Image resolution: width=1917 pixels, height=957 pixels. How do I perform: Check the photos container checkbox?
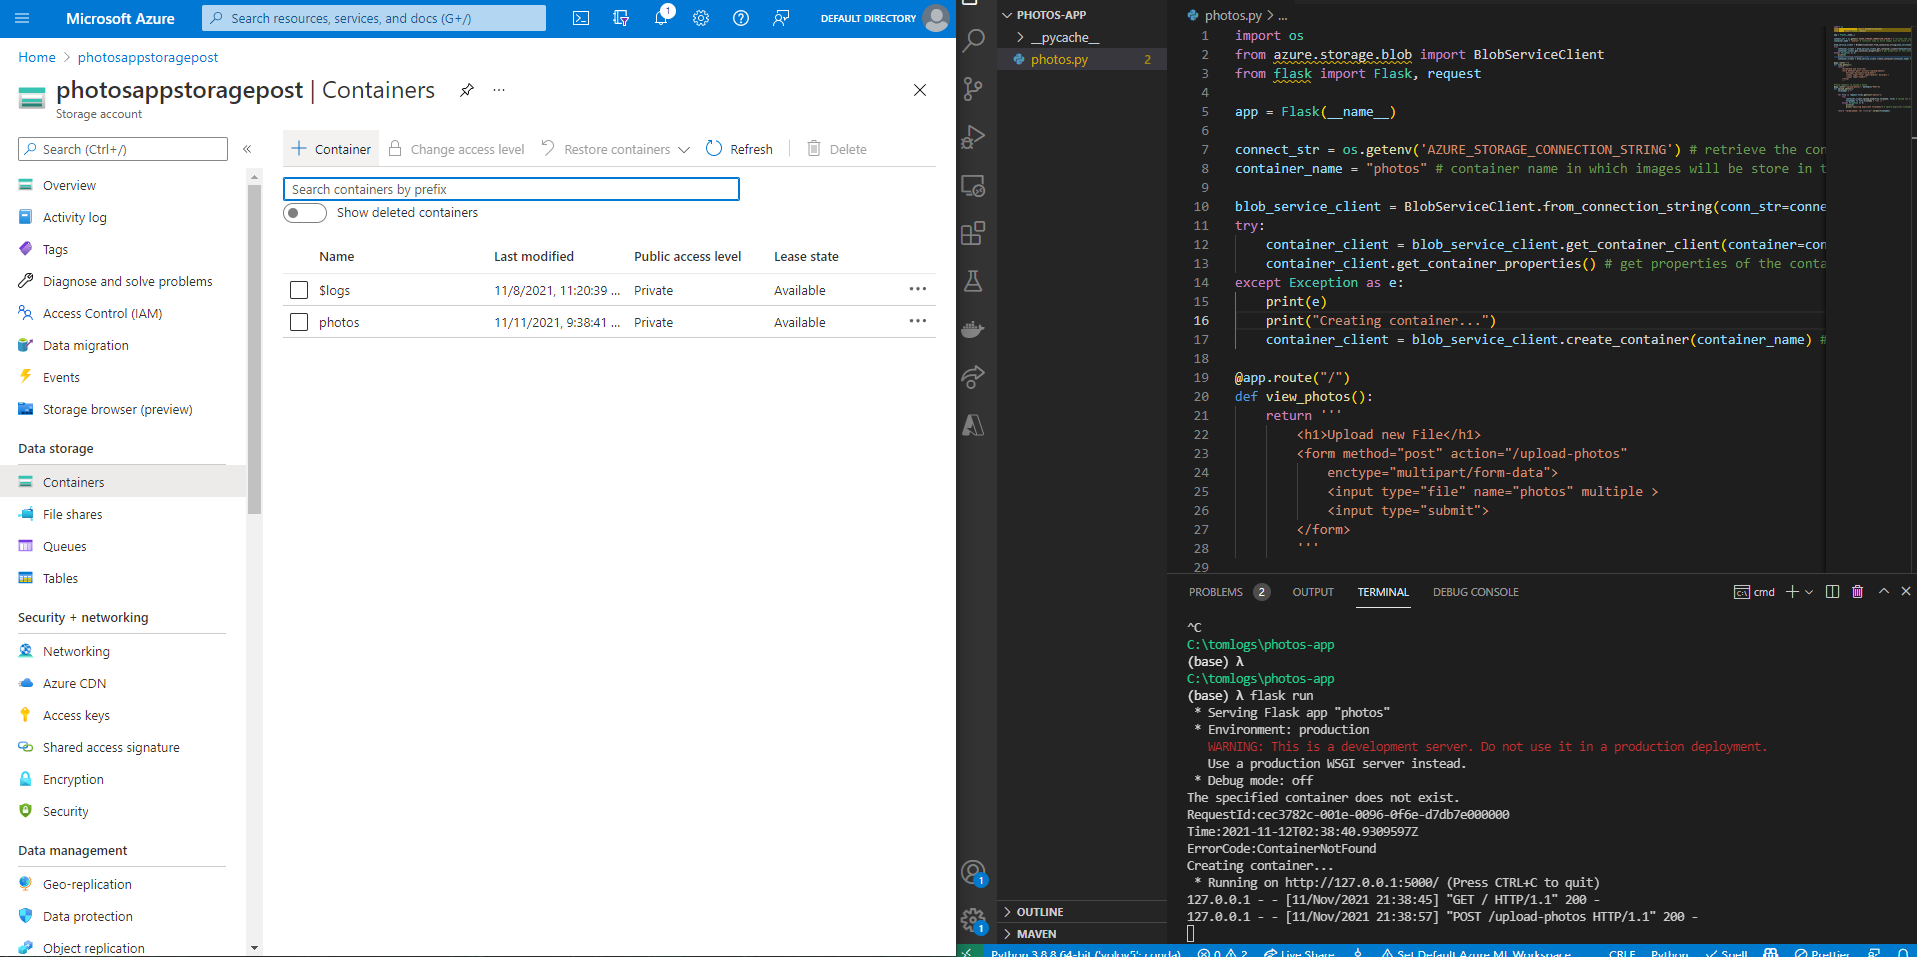[298, 322]
